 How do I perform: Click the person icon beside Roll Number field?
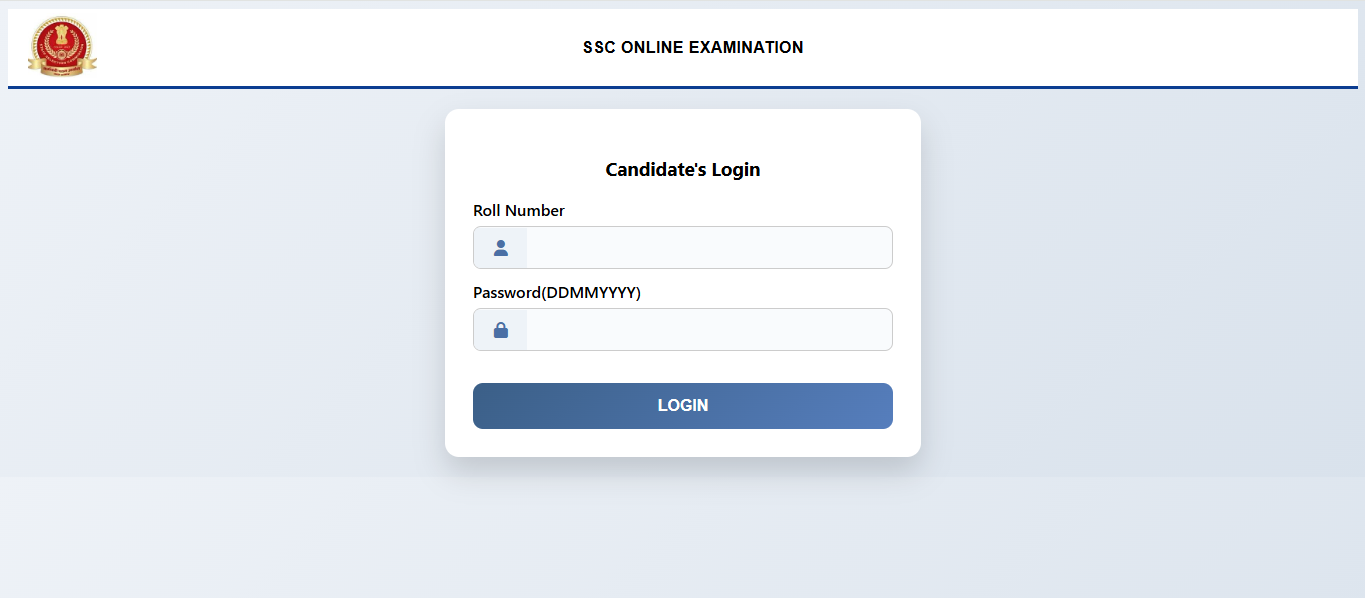coord(501,248)
